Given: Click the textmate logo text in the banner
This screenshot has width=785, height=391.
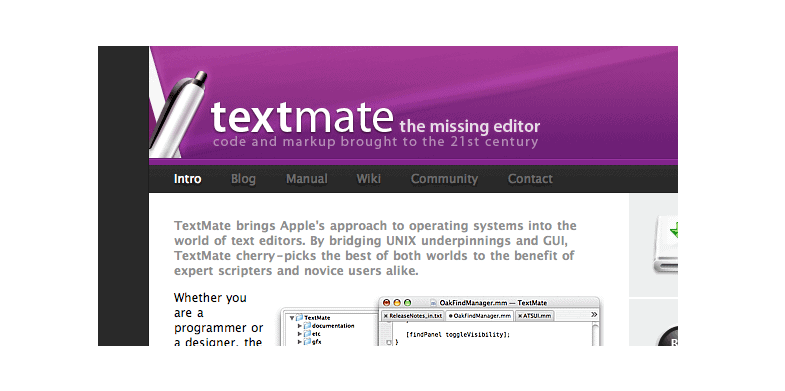Looking at the screenshot, I should click(302, 118).
